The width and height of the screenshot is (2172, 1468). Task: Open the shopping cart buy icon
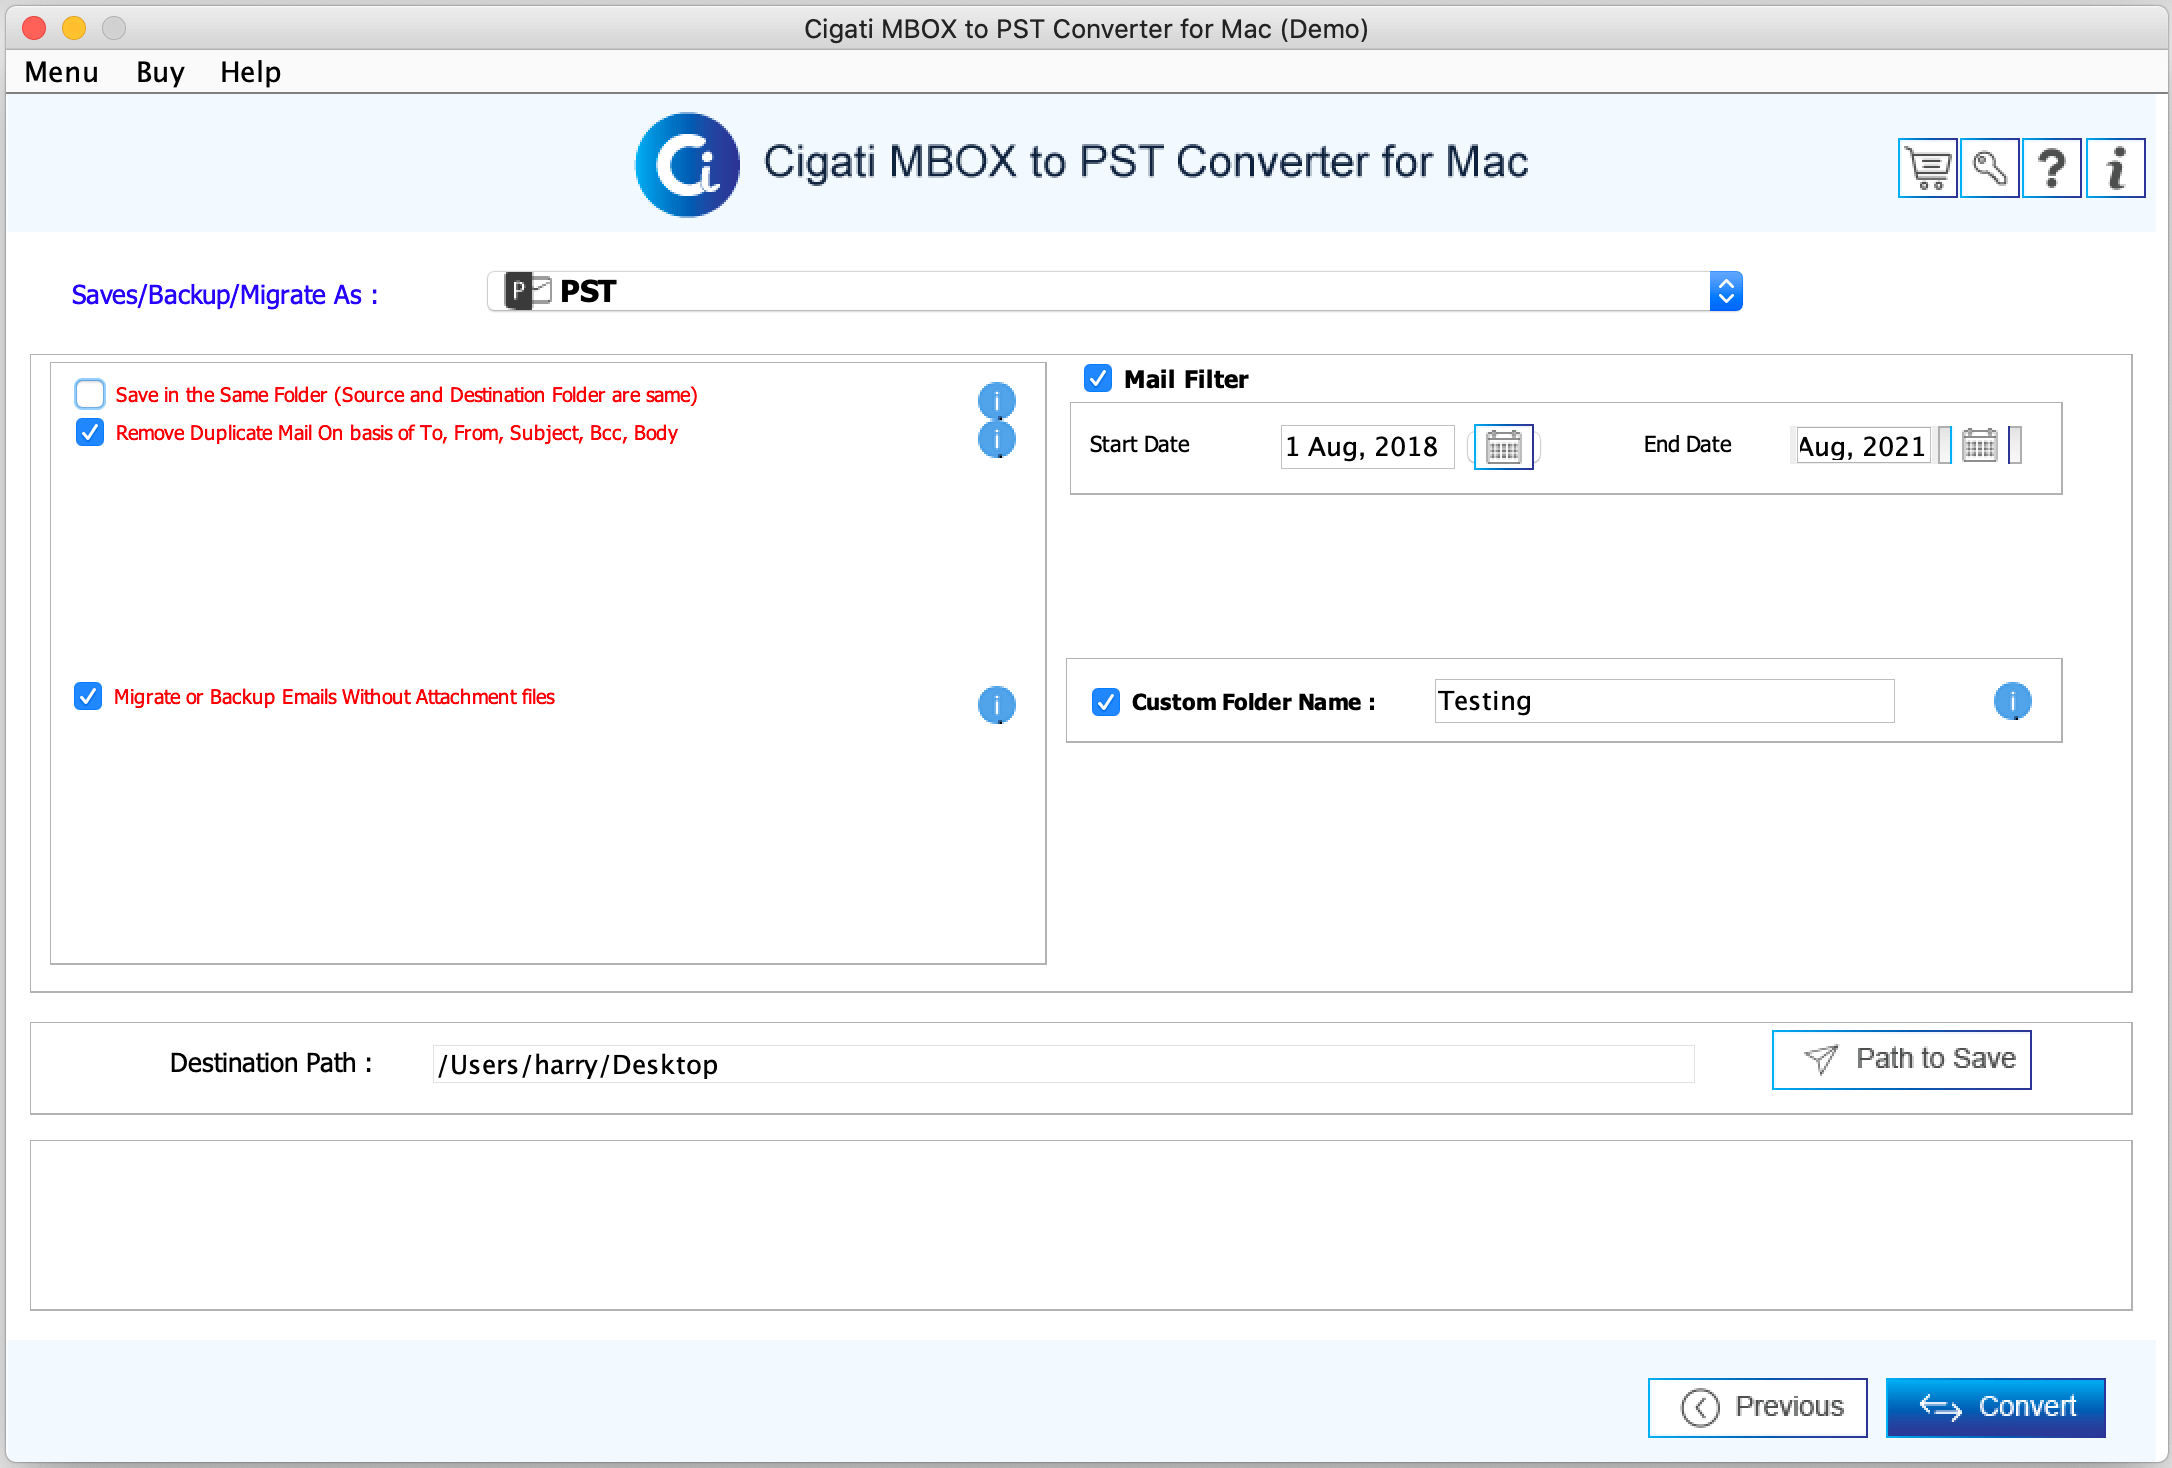coord(1927,168)
